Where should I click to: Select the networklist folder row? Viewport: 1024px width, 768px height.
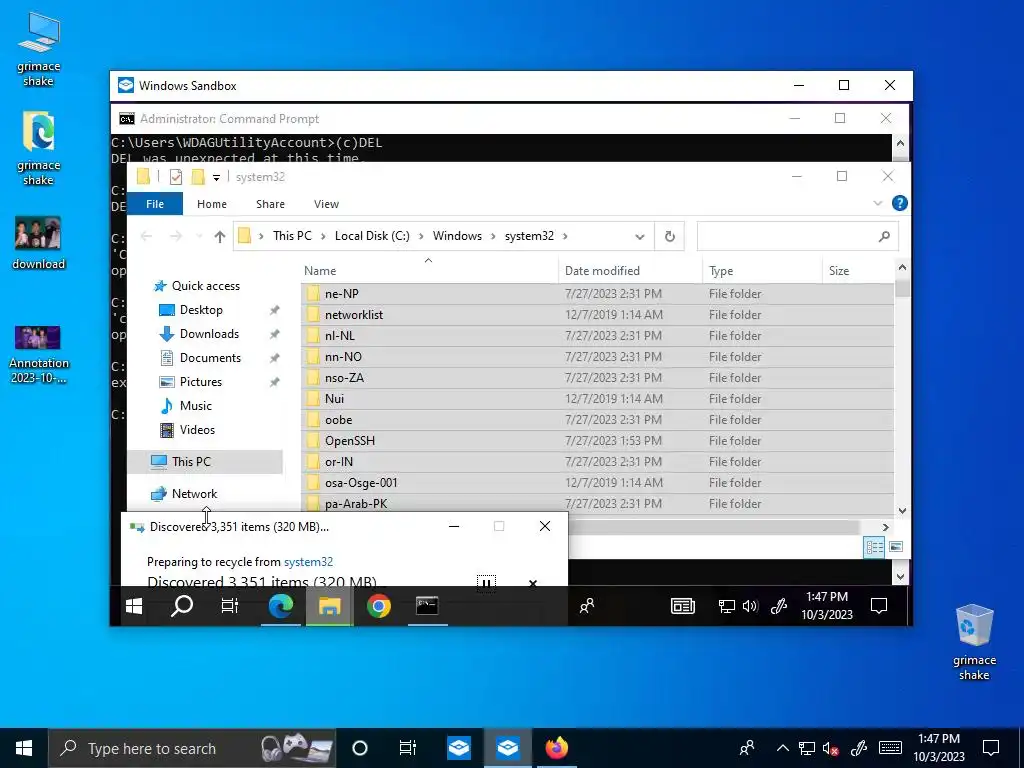[598, 315]
